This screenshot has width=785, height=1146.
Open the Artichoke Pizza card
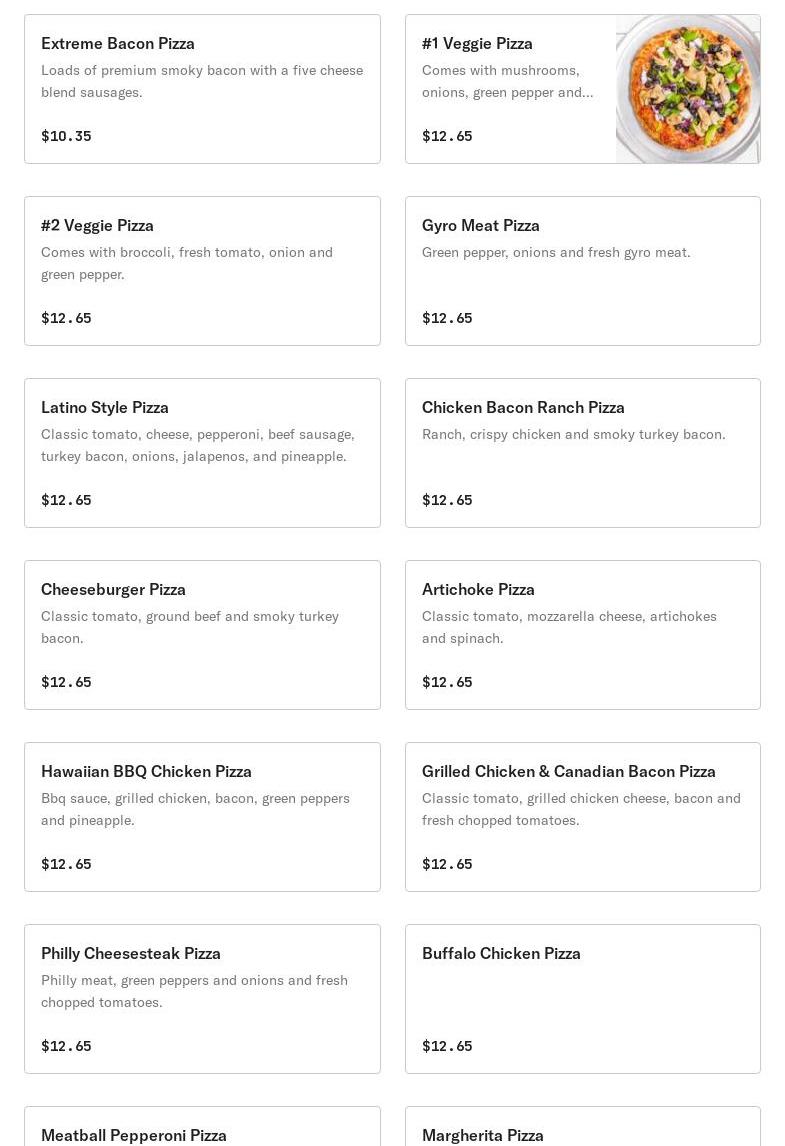[583, 635]
